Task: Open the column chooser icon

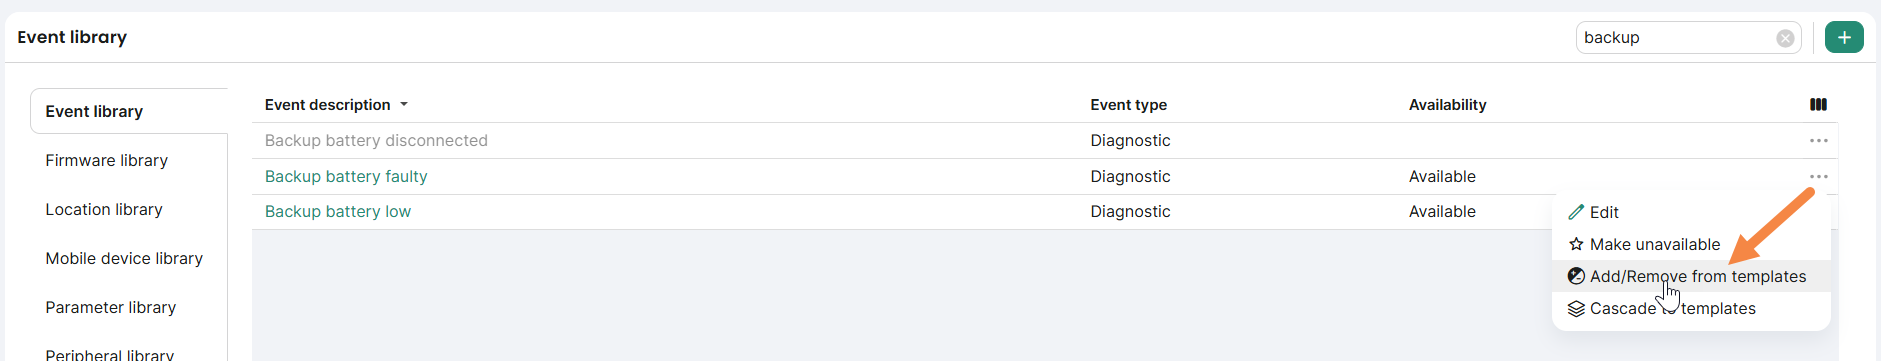Action: [x=1818, y=104]
